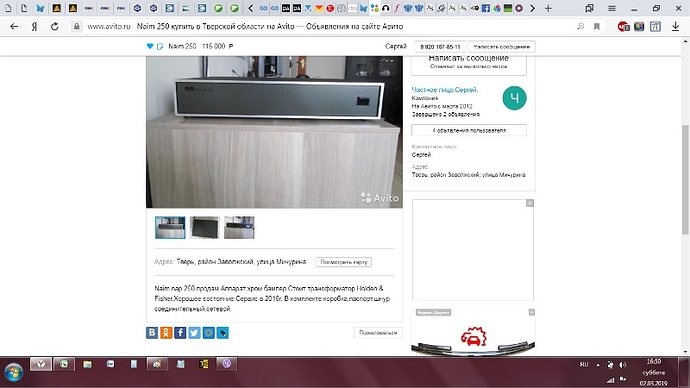Image resolution: width=690 pixels, height=388 pixels.
Task: Open seller profile link 'Частное лицо'
Action: [444, 90]
